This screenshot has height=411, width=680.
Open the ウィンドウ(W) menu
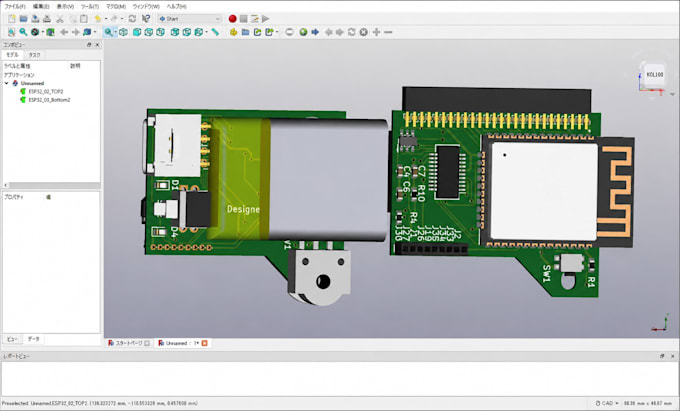tap(146, 7)
